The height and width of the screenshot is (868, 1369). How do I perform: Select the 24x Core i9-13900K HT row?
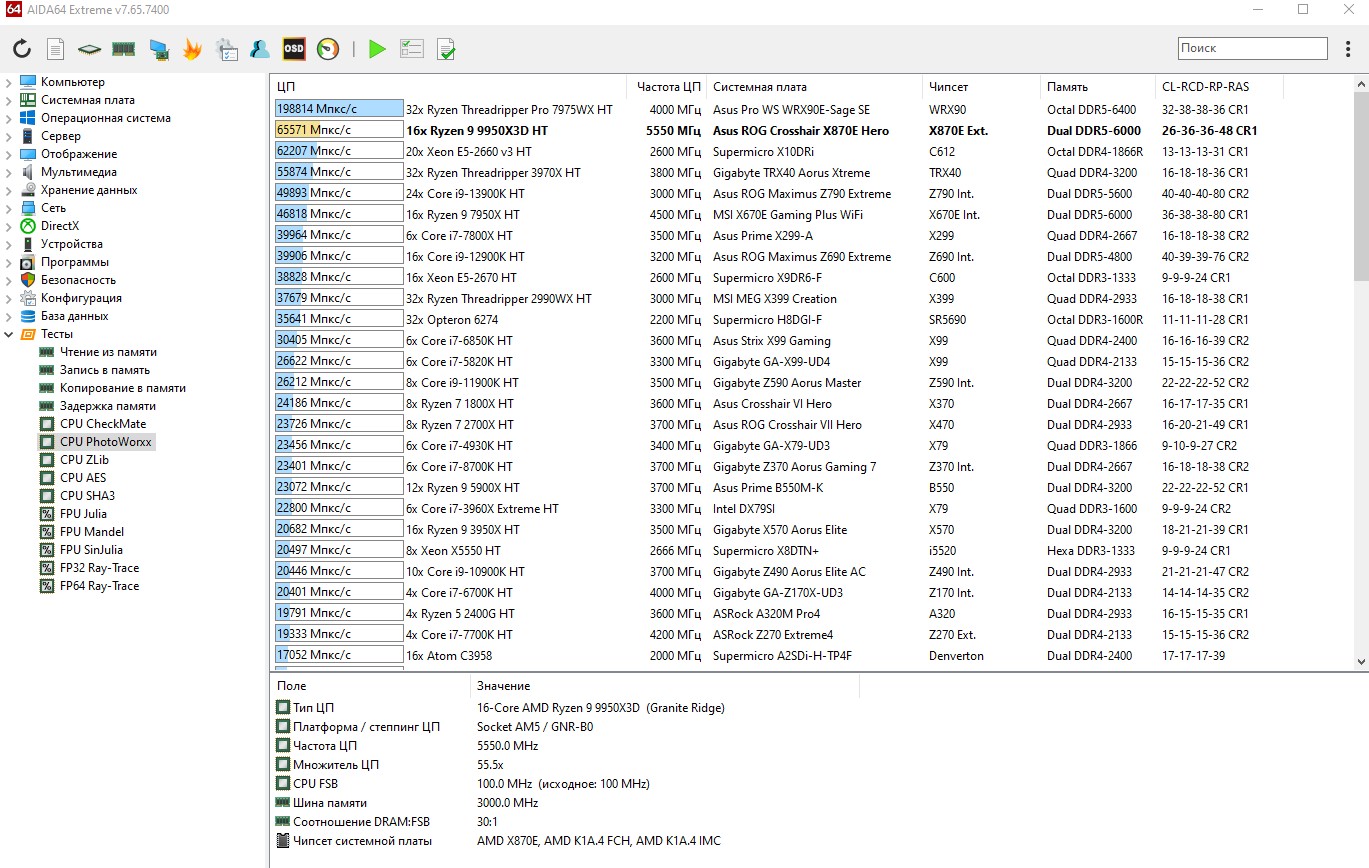(x=811, y=194)
